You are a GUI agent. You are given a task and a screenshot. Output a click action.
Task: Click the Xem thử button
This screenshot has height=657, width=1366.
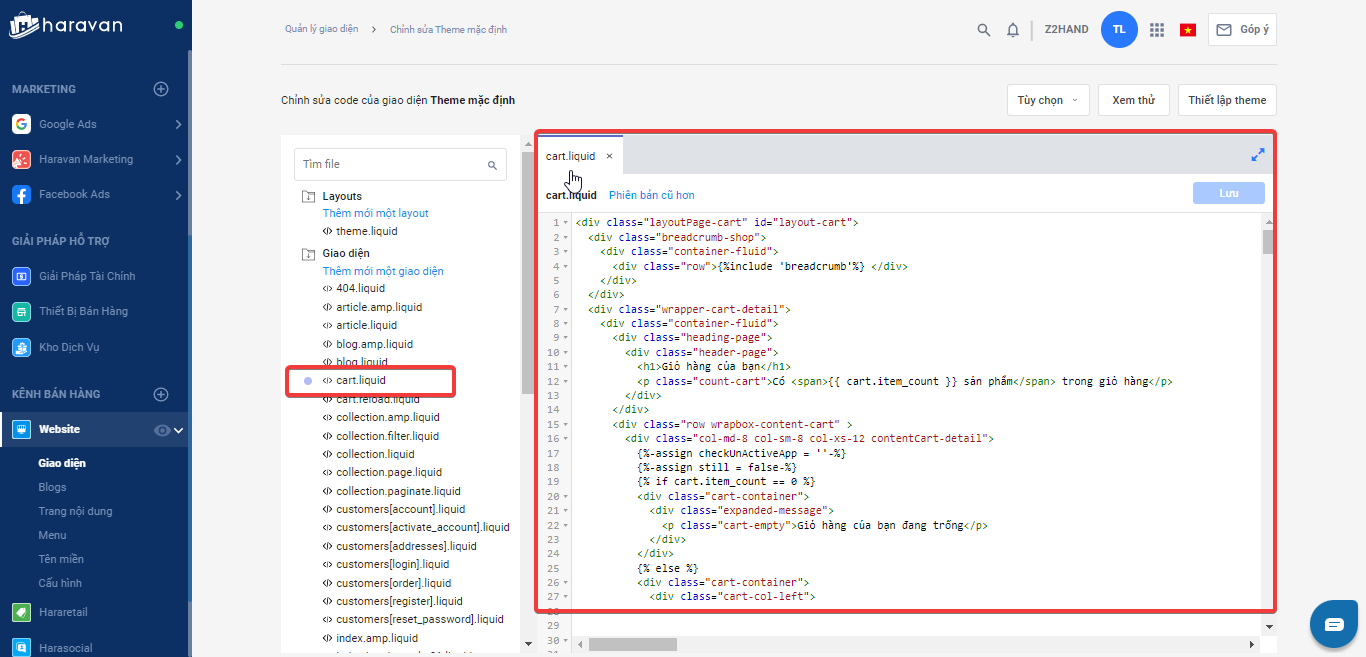(1133, 100)
